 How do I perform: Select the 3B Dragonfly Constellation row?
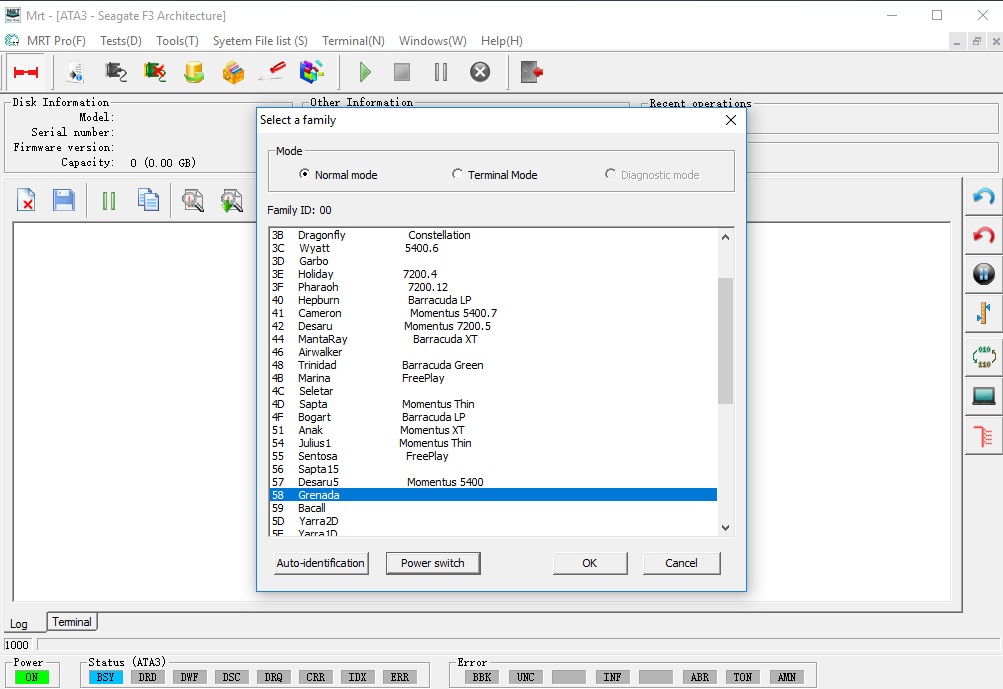click(x=493, y=235)
